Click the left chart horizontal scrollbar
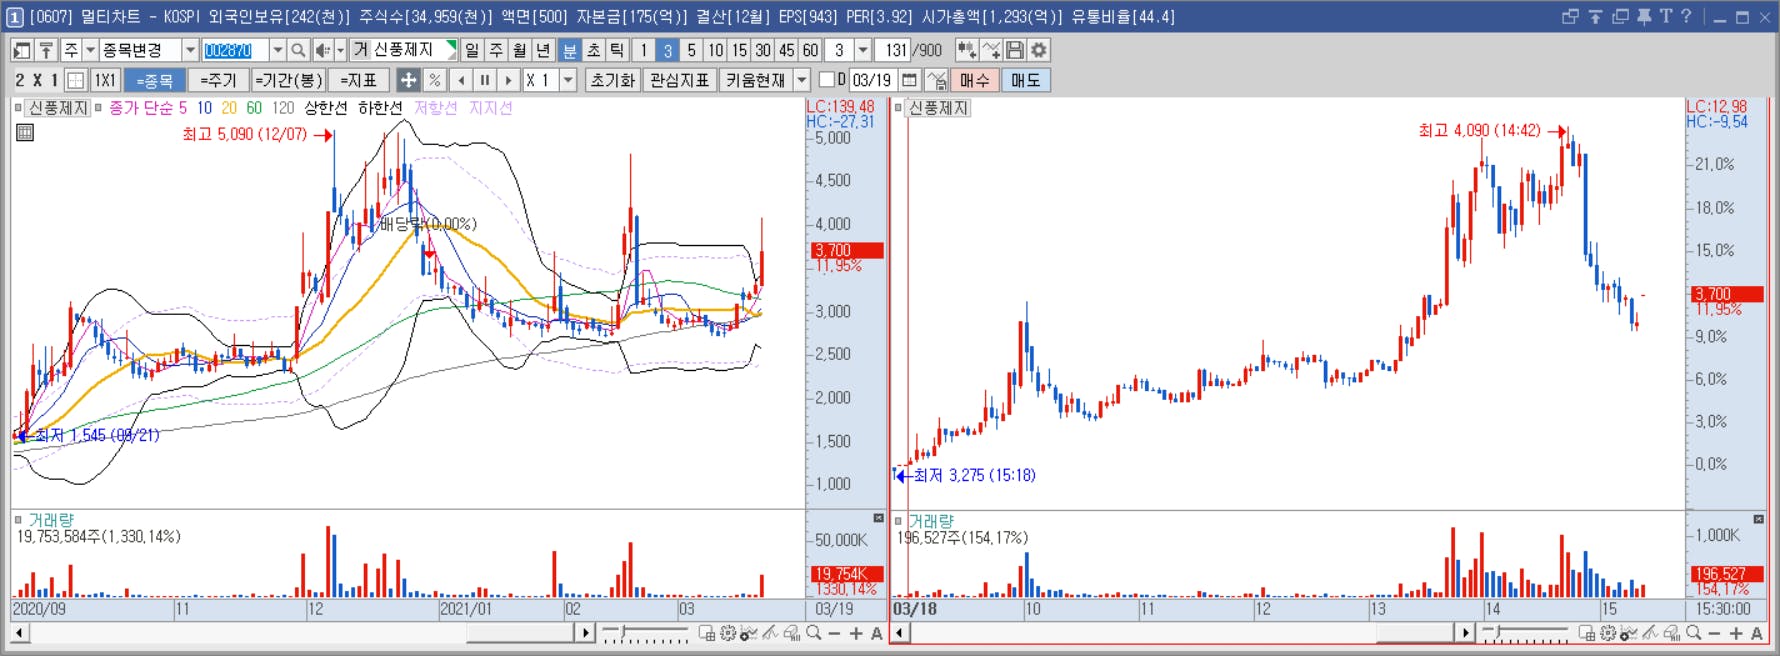Image resolution: width=1780 pixels, height=656 pixels. (x=302, y=633)
